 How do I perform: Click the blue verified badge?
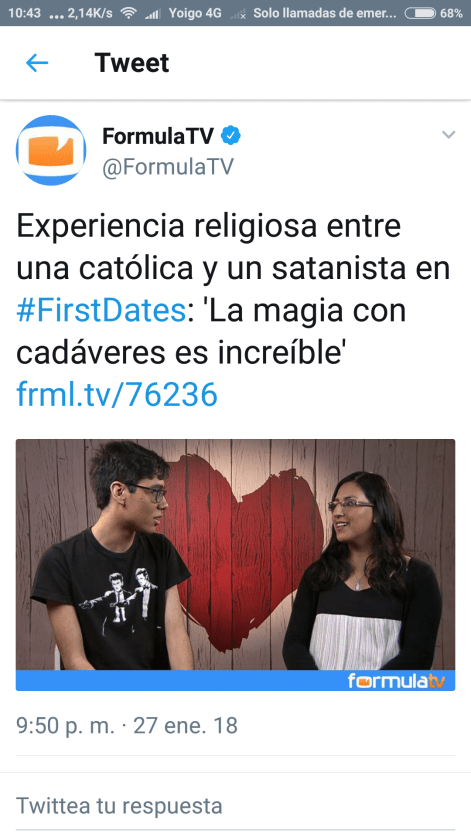(x=231, y=136)
